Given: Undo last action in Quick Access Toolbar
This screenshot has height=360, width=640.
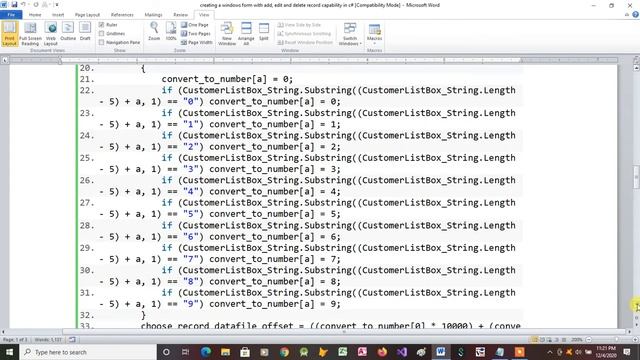Looking at the screenshot, I should pos(23,4).
